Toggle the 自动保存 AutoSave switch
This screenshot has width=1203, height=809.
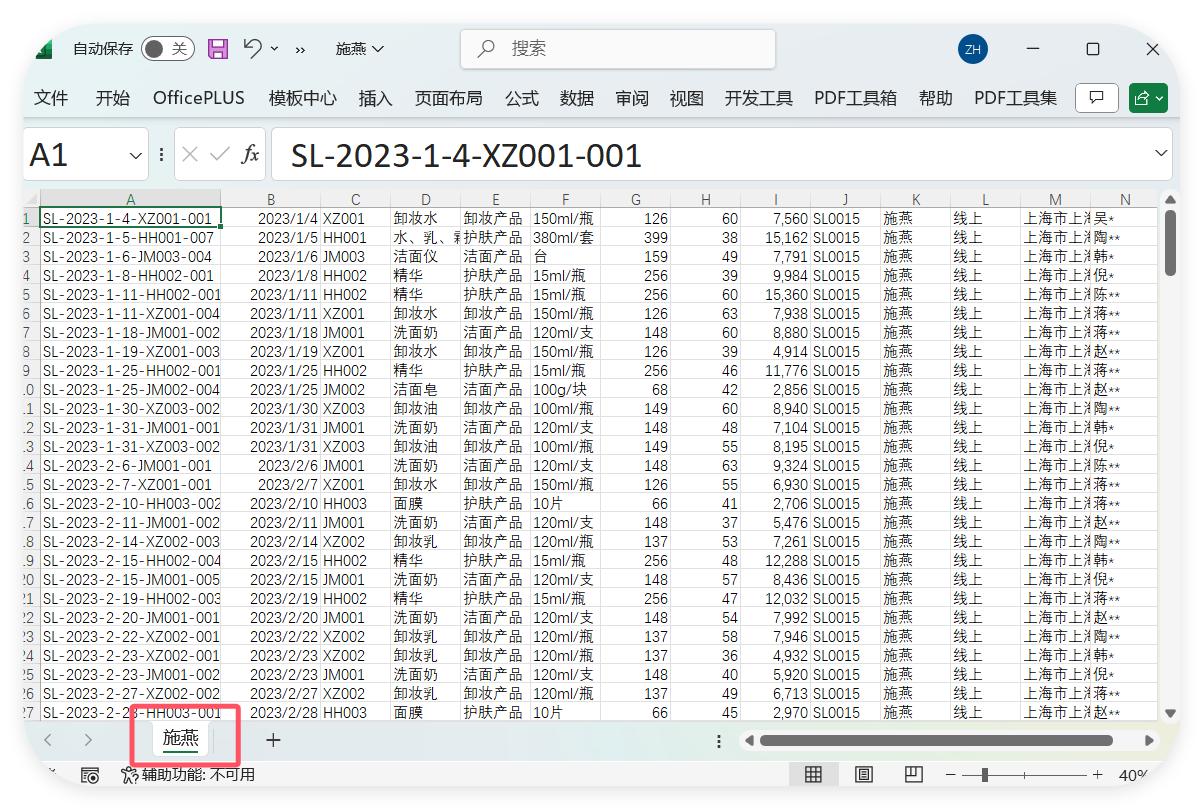pyautogui.click(x=166, y=48)
